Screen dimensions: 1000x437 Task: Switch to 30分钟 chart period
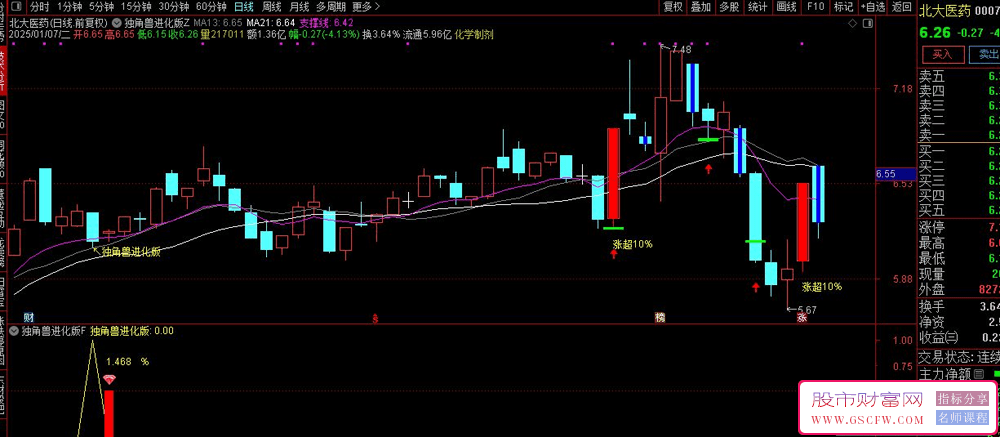[173, 7]
